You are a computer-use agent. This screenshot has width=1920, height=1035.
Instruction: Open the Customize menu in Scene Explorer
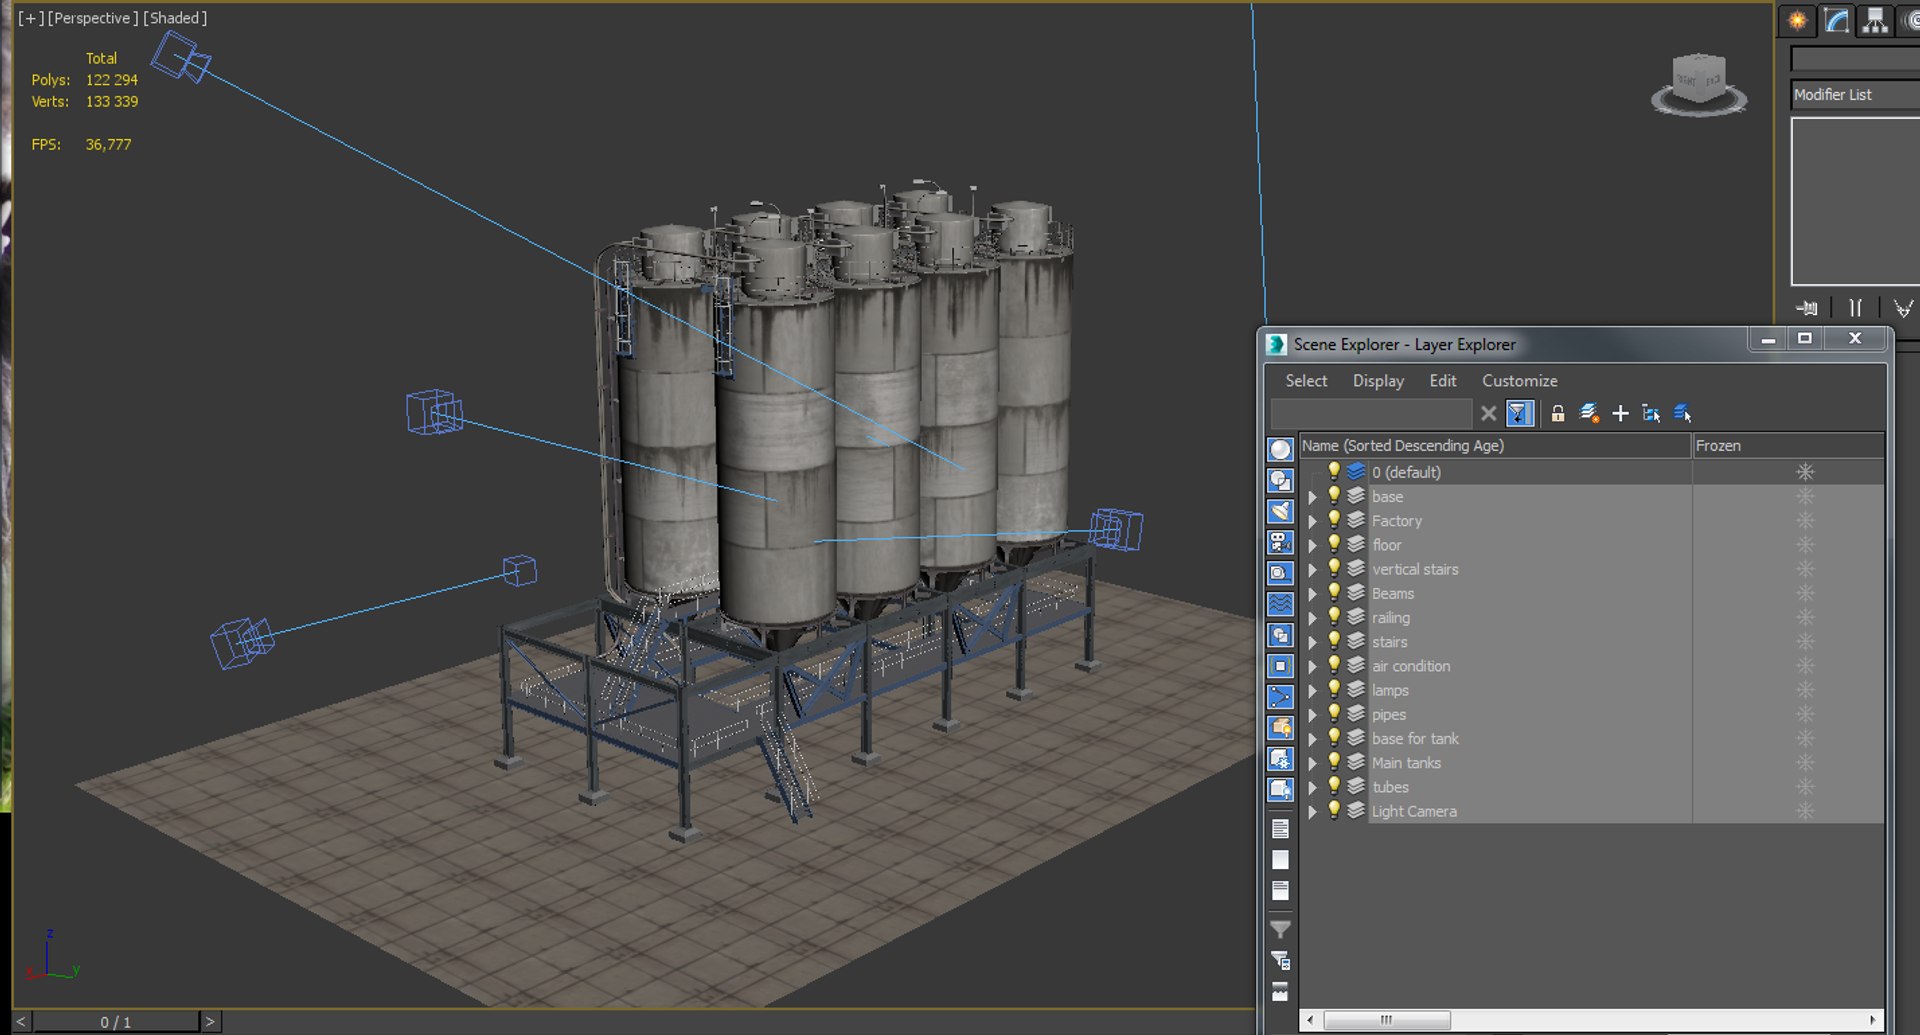pyautogui.click(x=1519, y=381)
